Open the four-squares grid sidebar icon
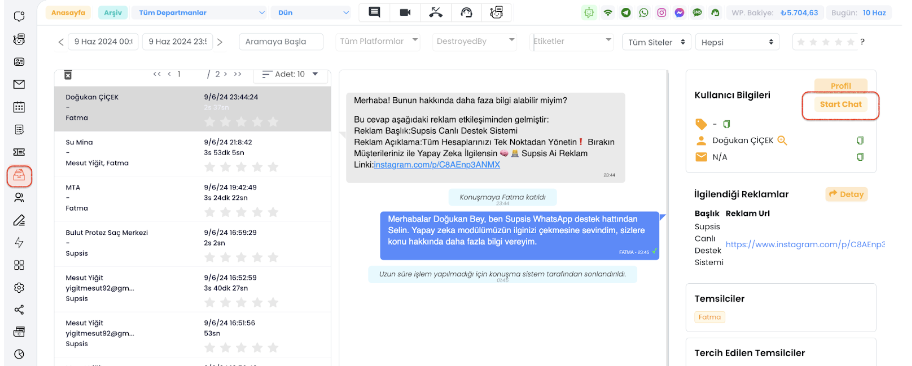The width and height of the screenshot is (912, 366). 19,265
